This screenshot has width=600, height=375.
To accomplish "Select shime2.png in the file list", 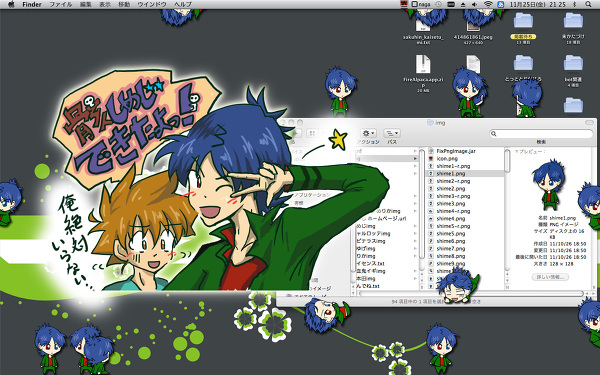I will pyautogui.click(x=450, y=188).
